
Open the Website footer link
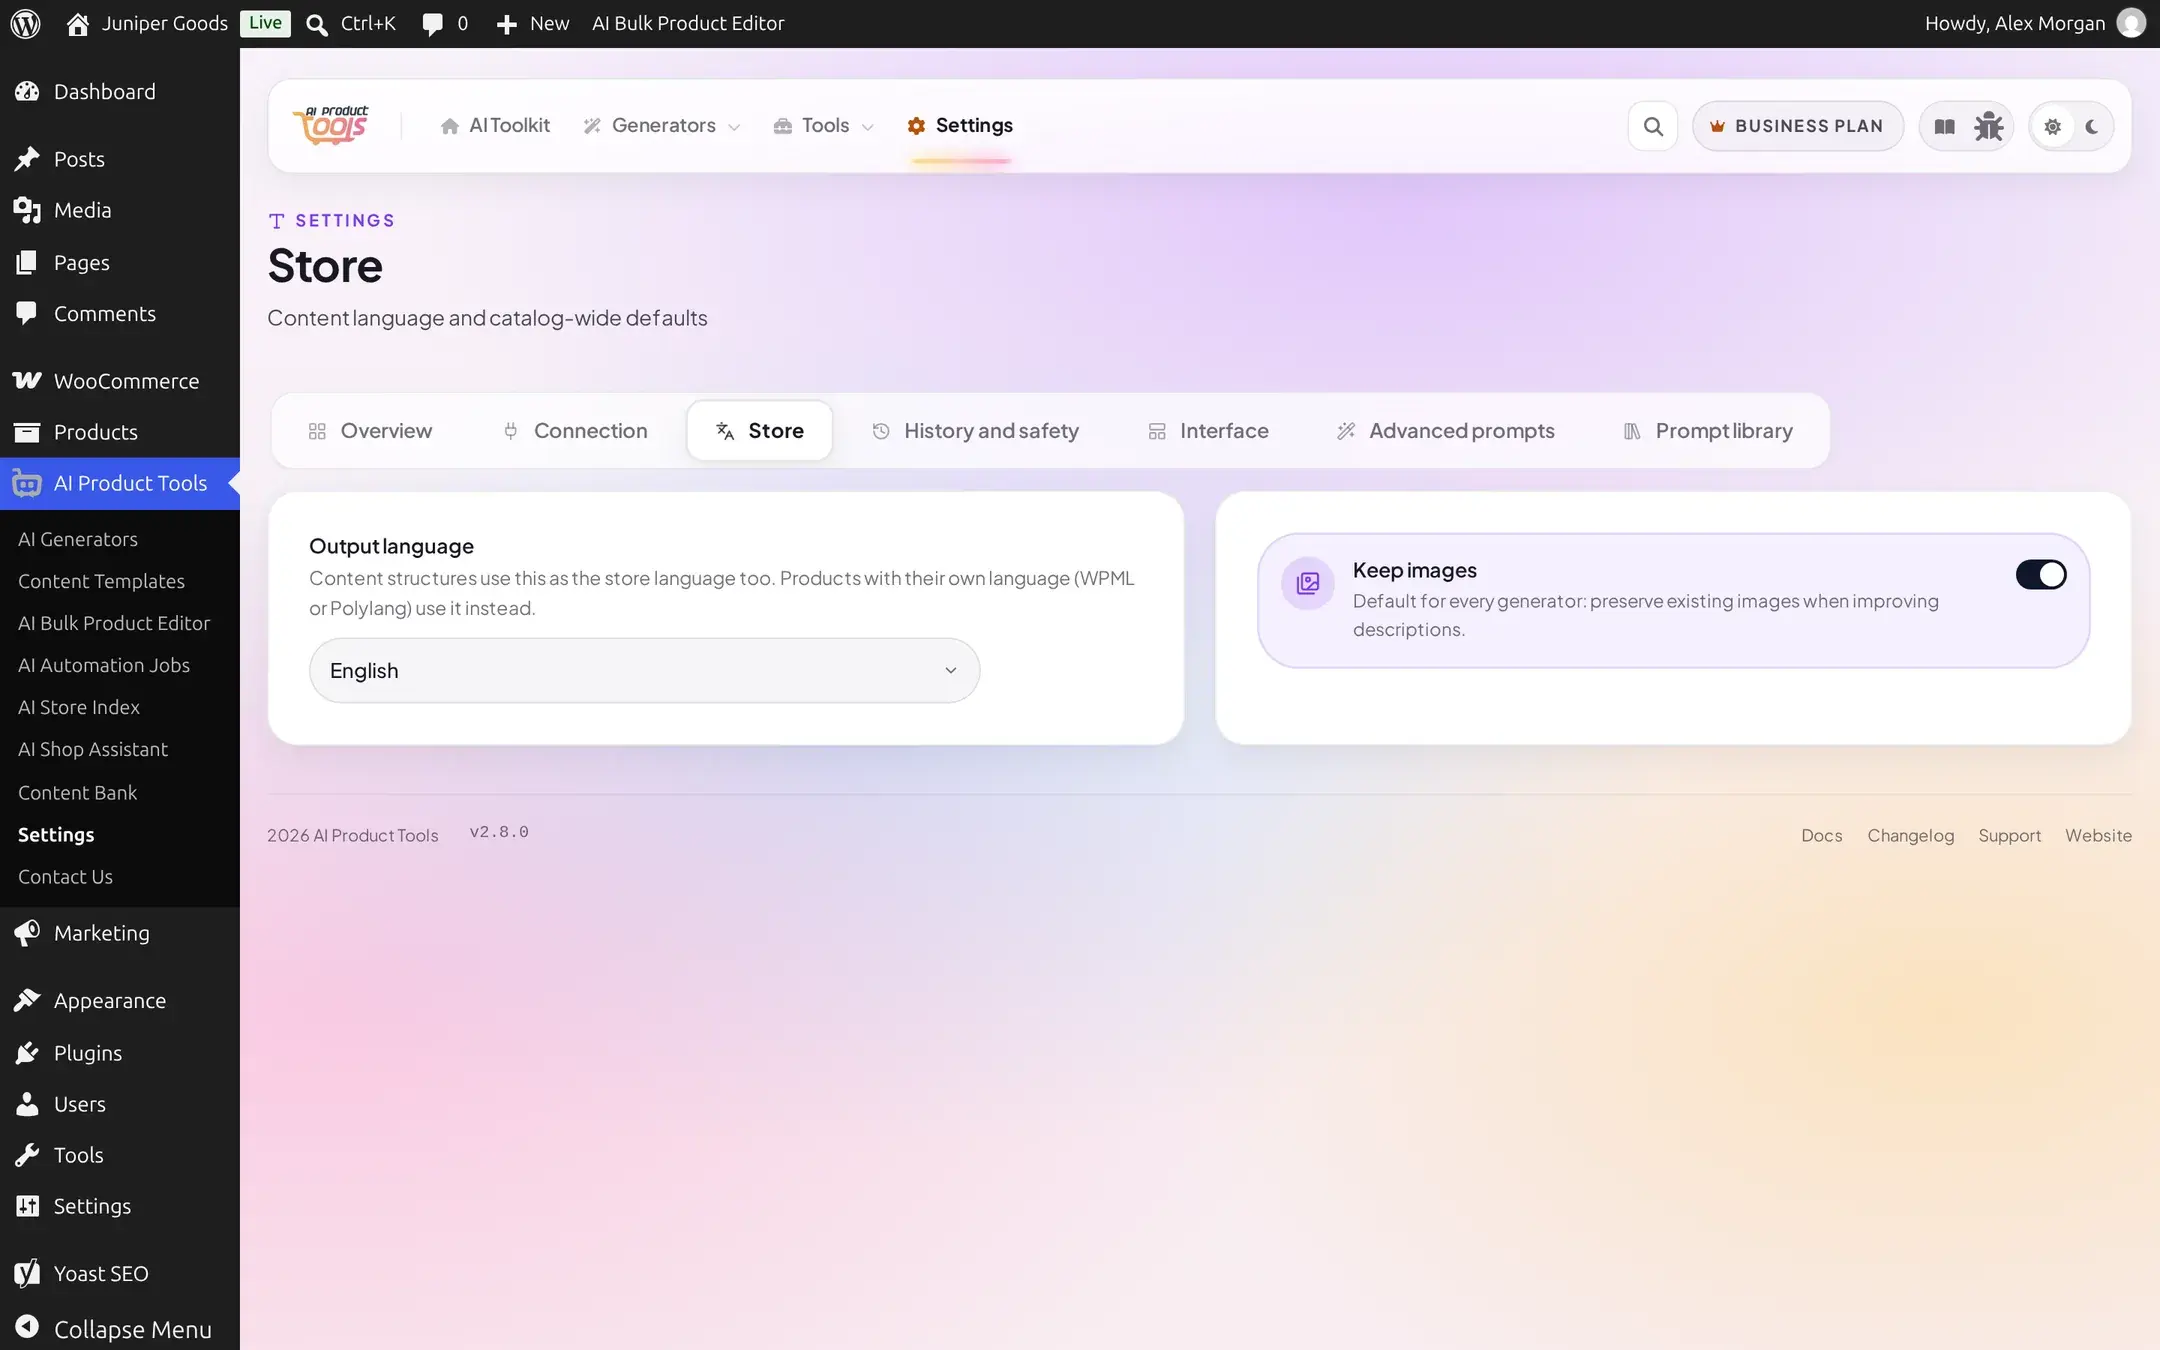[x=2098, y=836]
